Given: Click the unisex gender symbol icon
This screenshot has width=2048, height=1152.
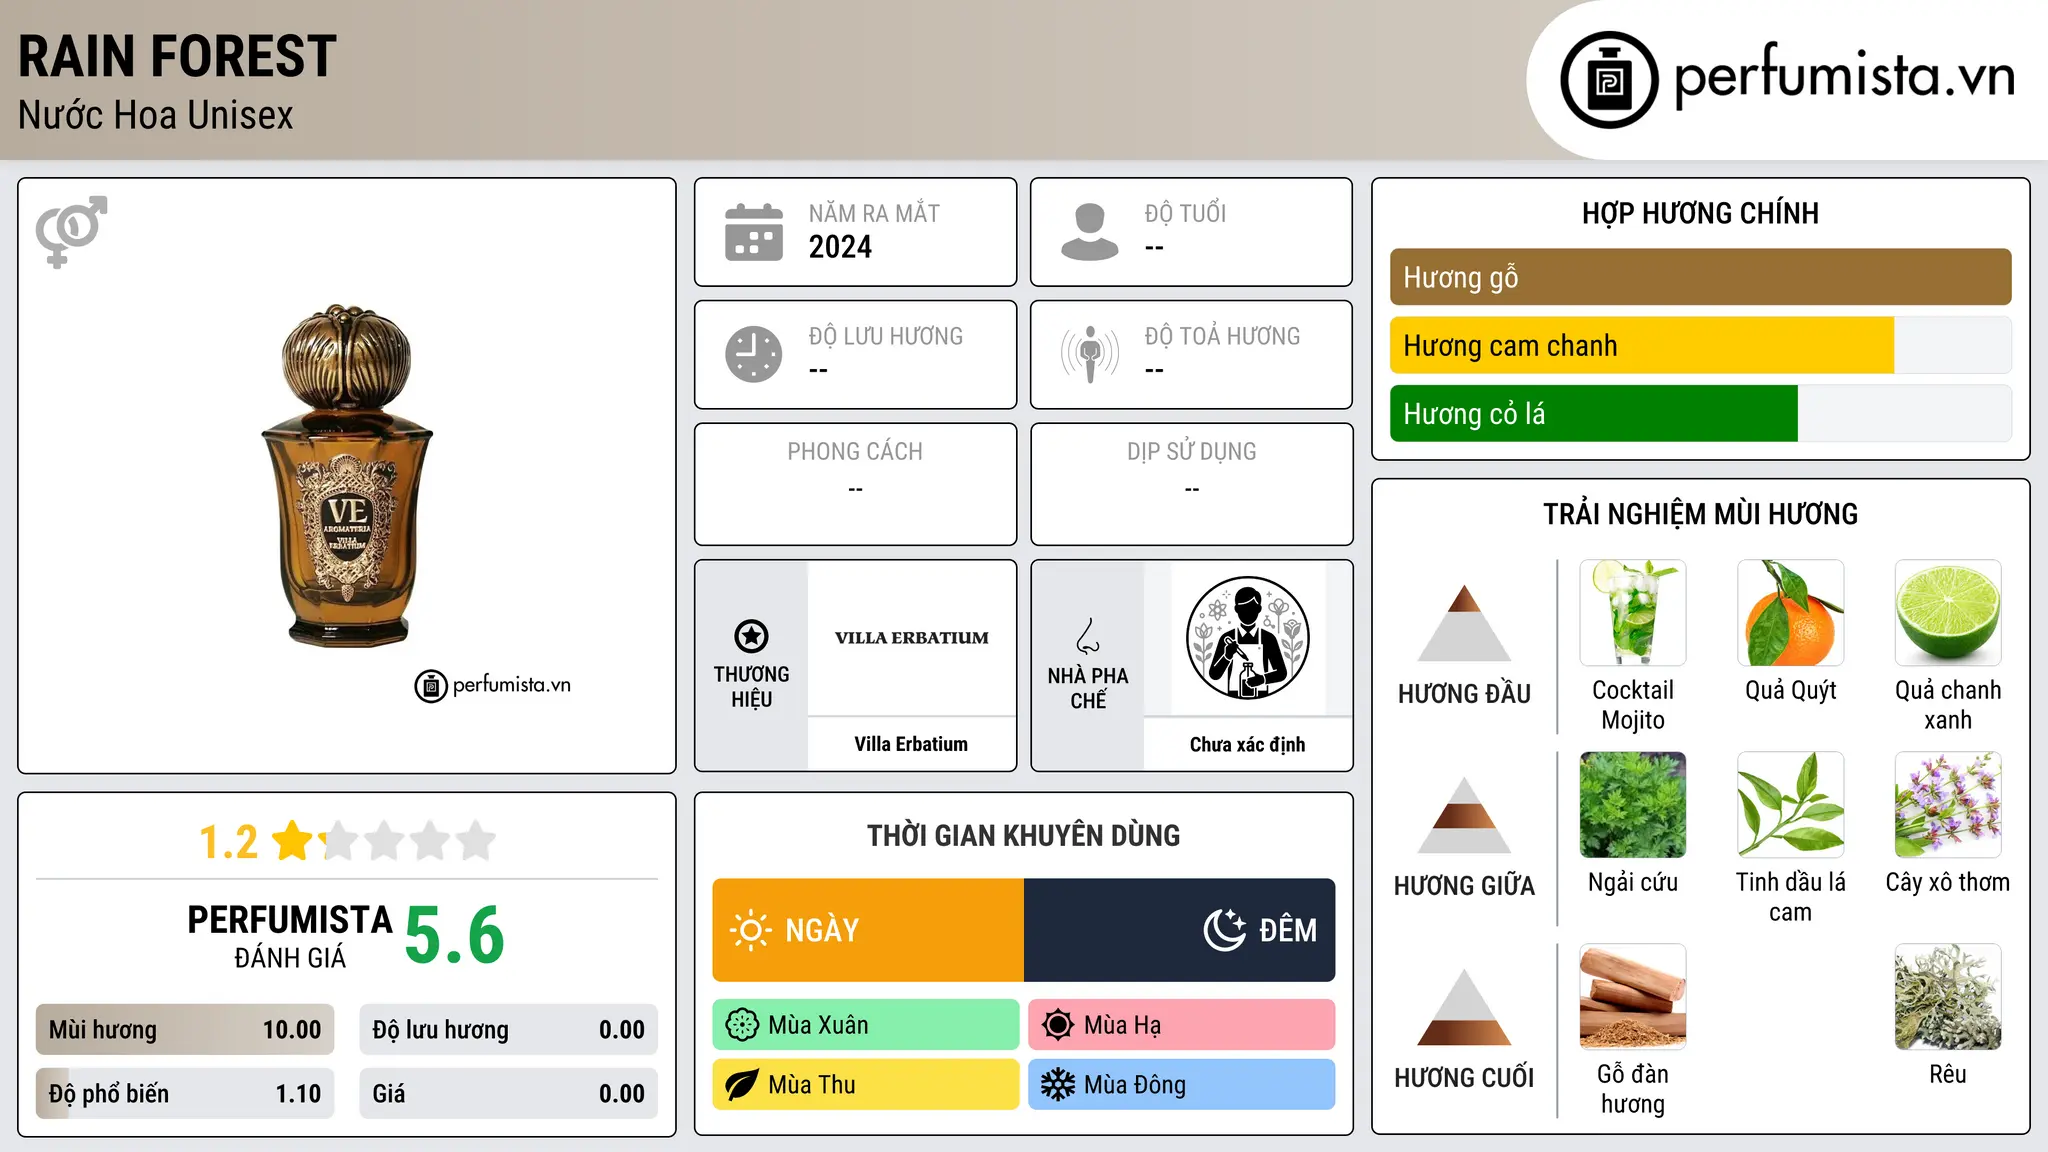Looking at the screenshot, I should (x=71, y=232).
